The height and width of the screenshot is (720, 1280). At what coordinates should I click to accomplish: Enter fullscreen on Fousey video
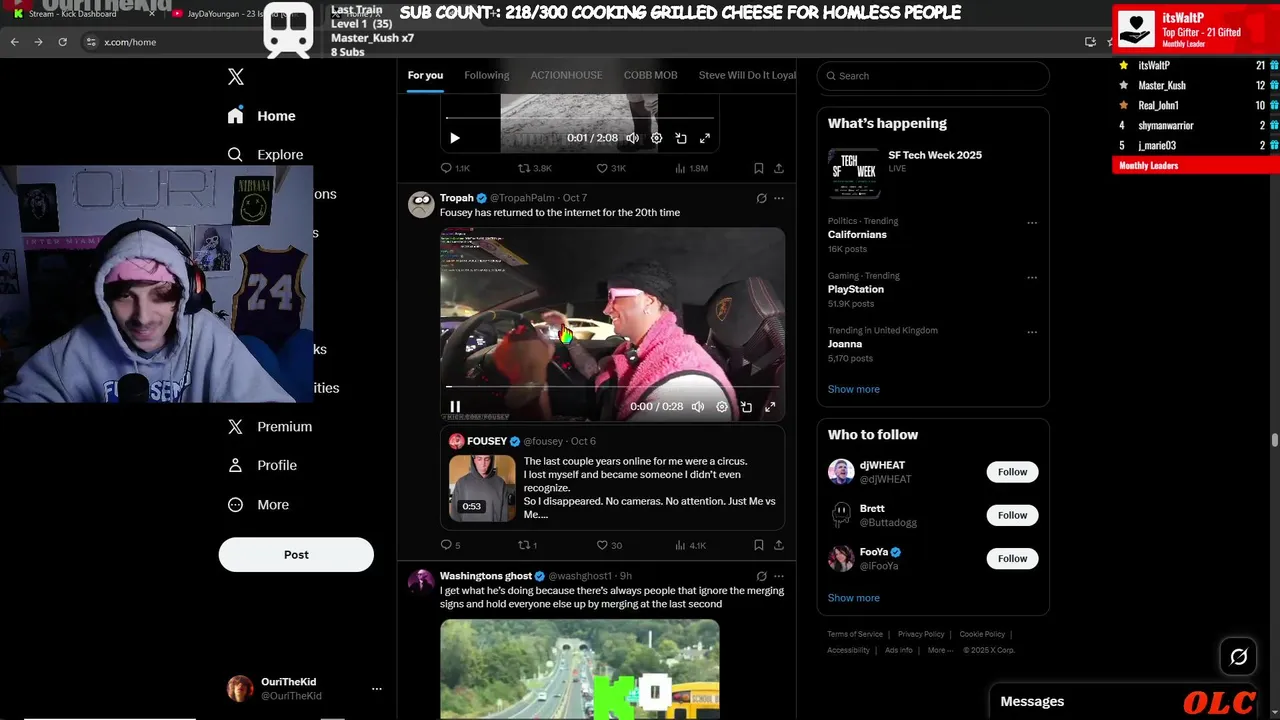pos(770,407)
